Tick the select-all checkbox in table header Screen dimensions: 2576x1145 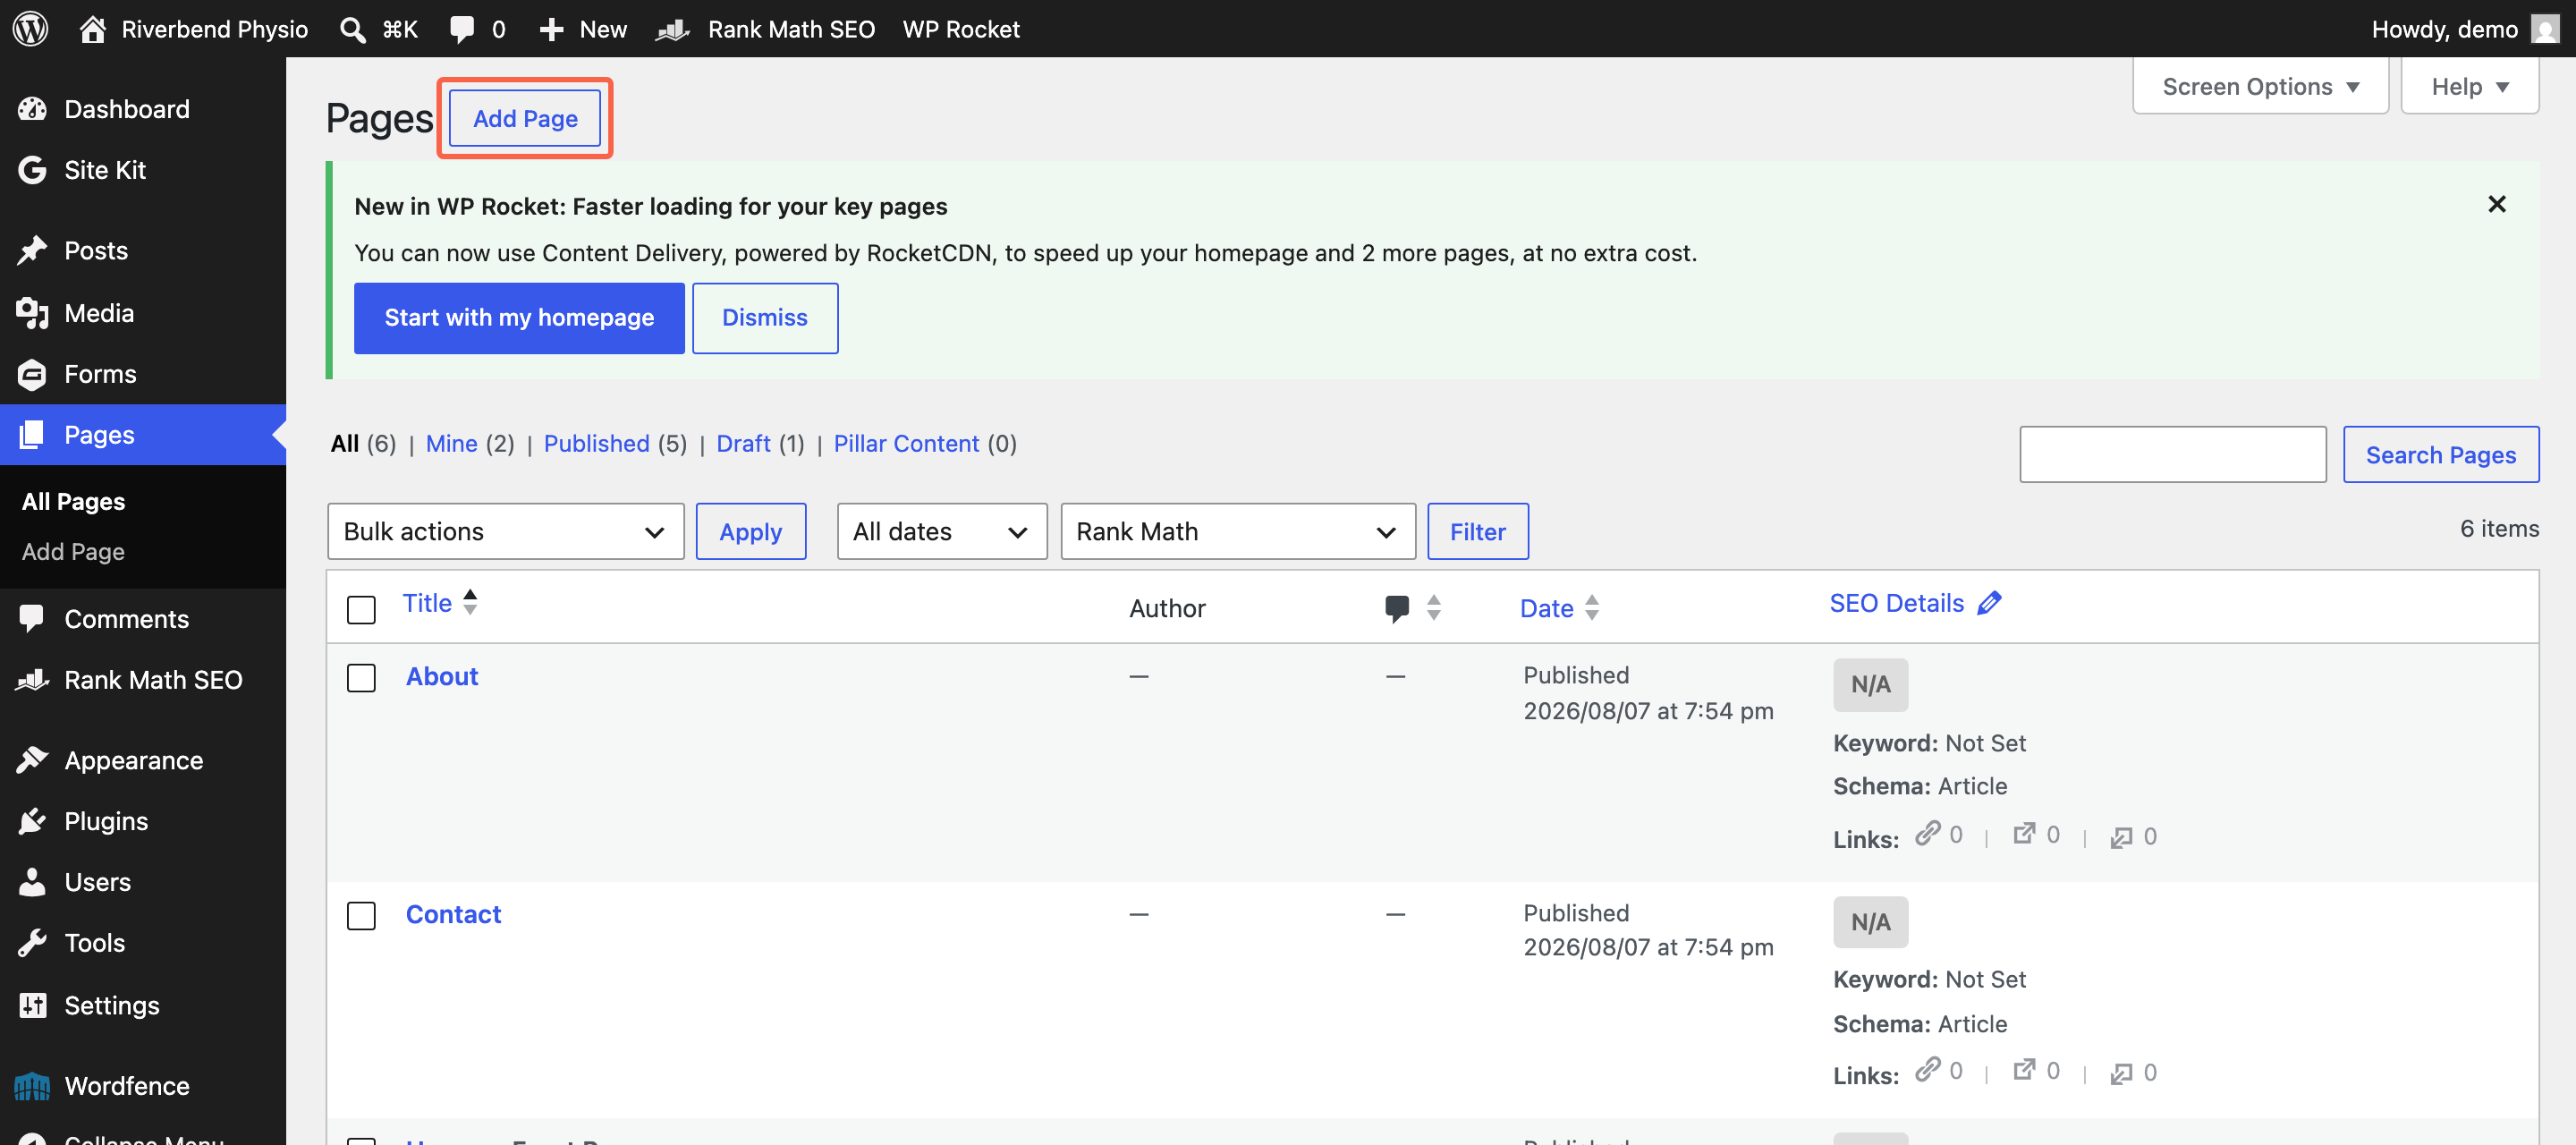tap(361, 609)
